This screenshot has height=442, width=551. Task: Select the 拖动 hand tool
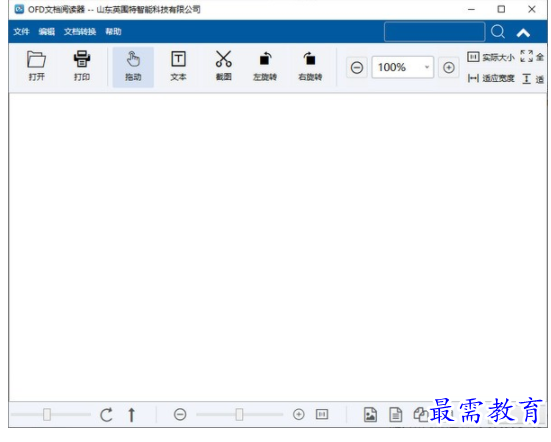[x=133, y=66]
